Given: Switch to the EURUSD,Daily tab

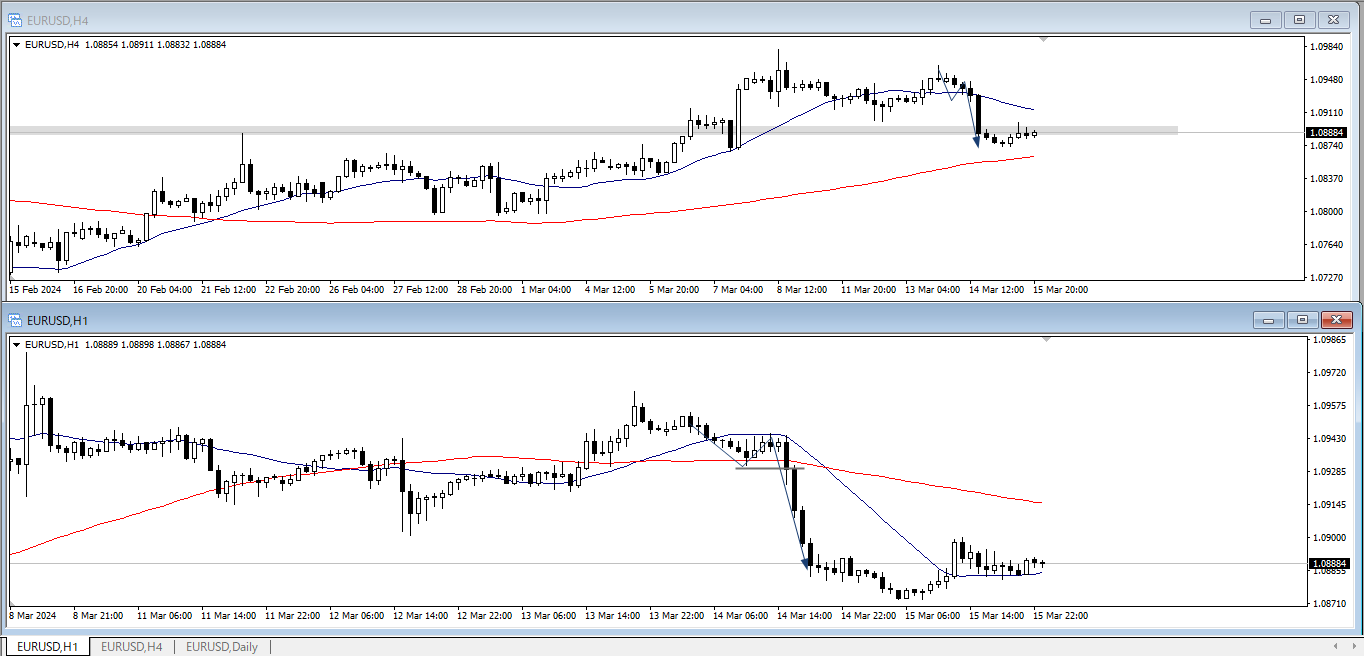Looking at the screenshot, I should point(221,647).
